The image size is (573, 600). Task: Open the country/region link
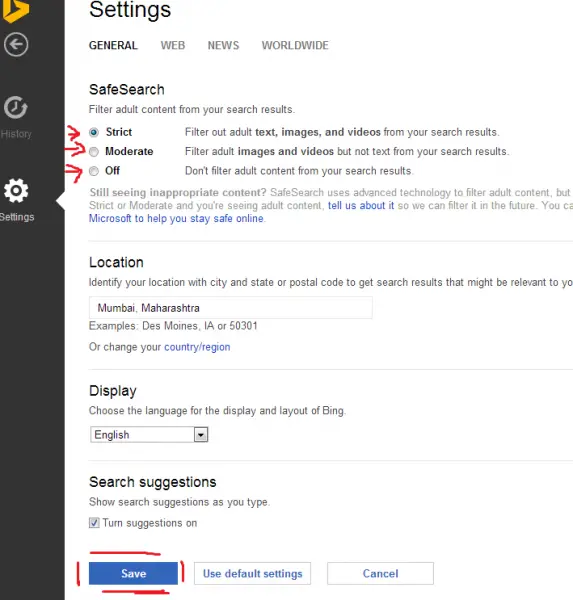[197, 347]
